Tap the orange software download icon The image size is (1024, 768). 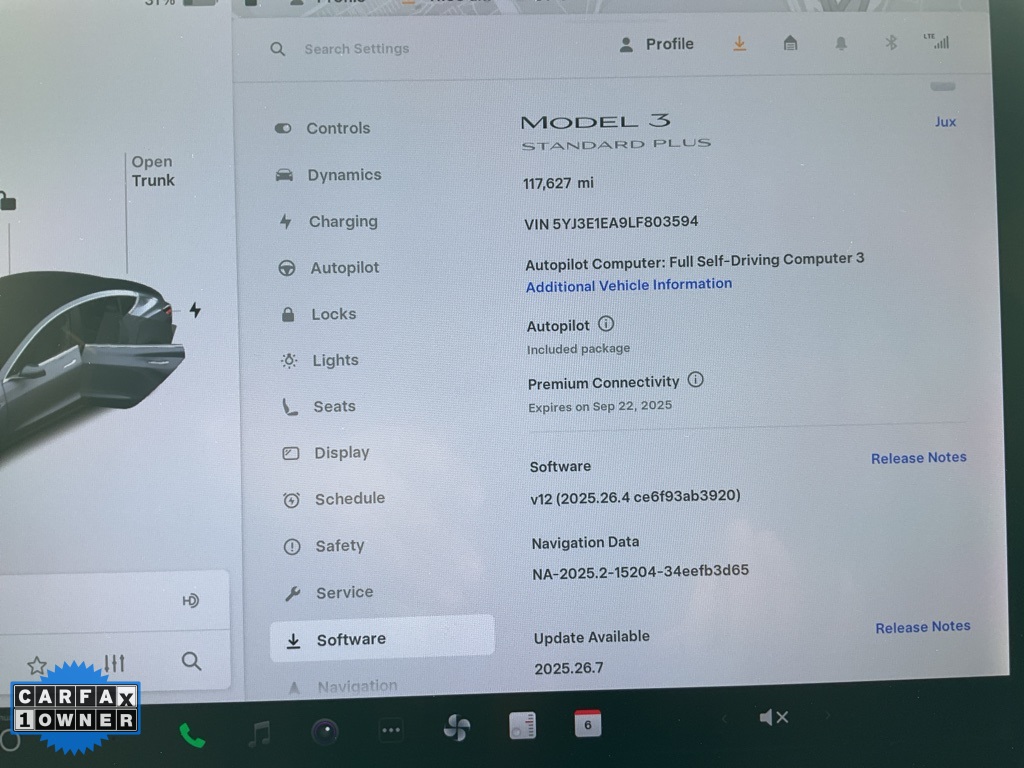[x=740, y=44]
